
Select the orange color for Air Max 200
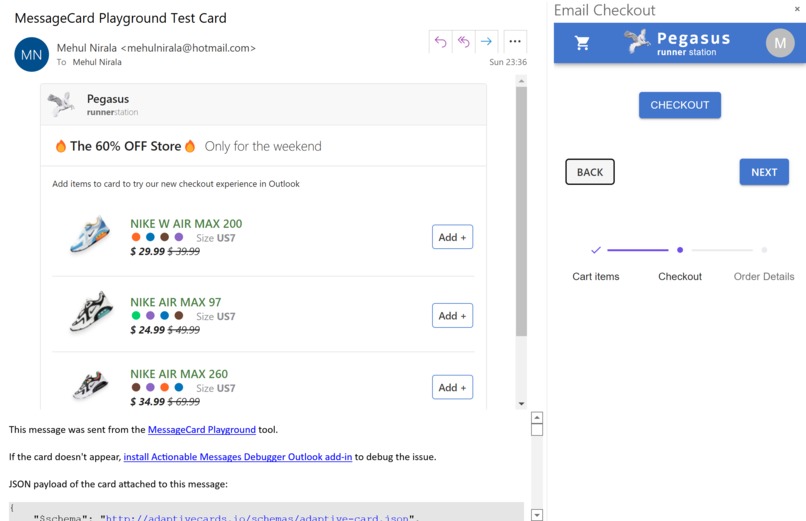(136, 237)
